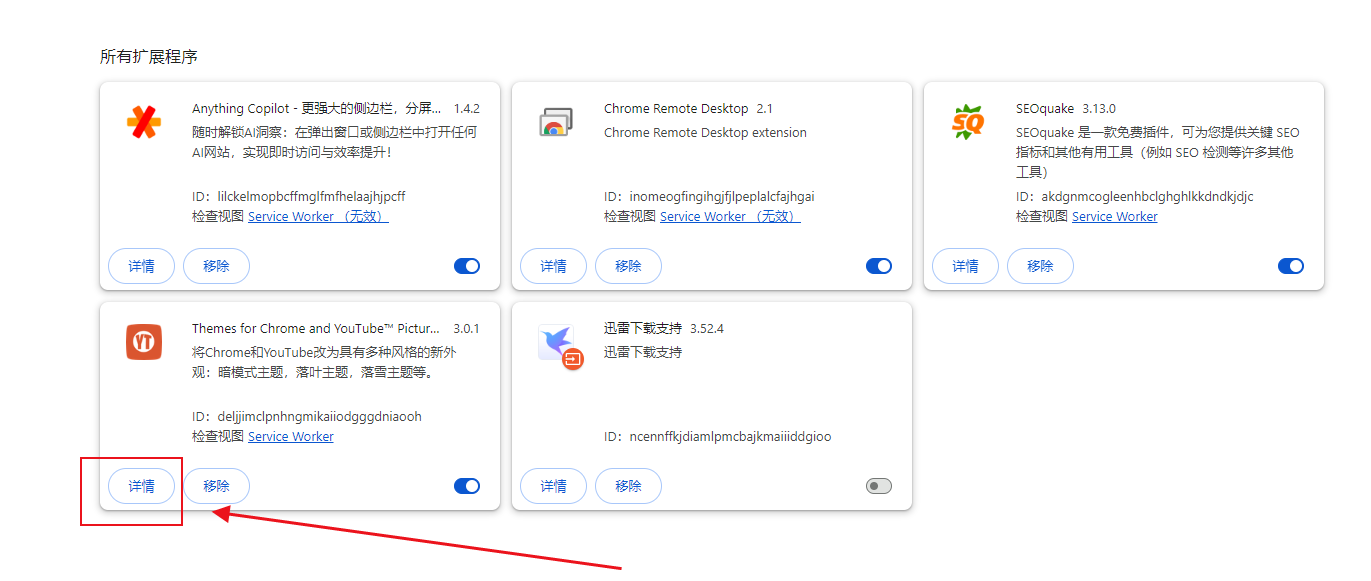Click the Chrome Remote Desktop extension icon
The image size is (1371, 581).
point(556,122)
